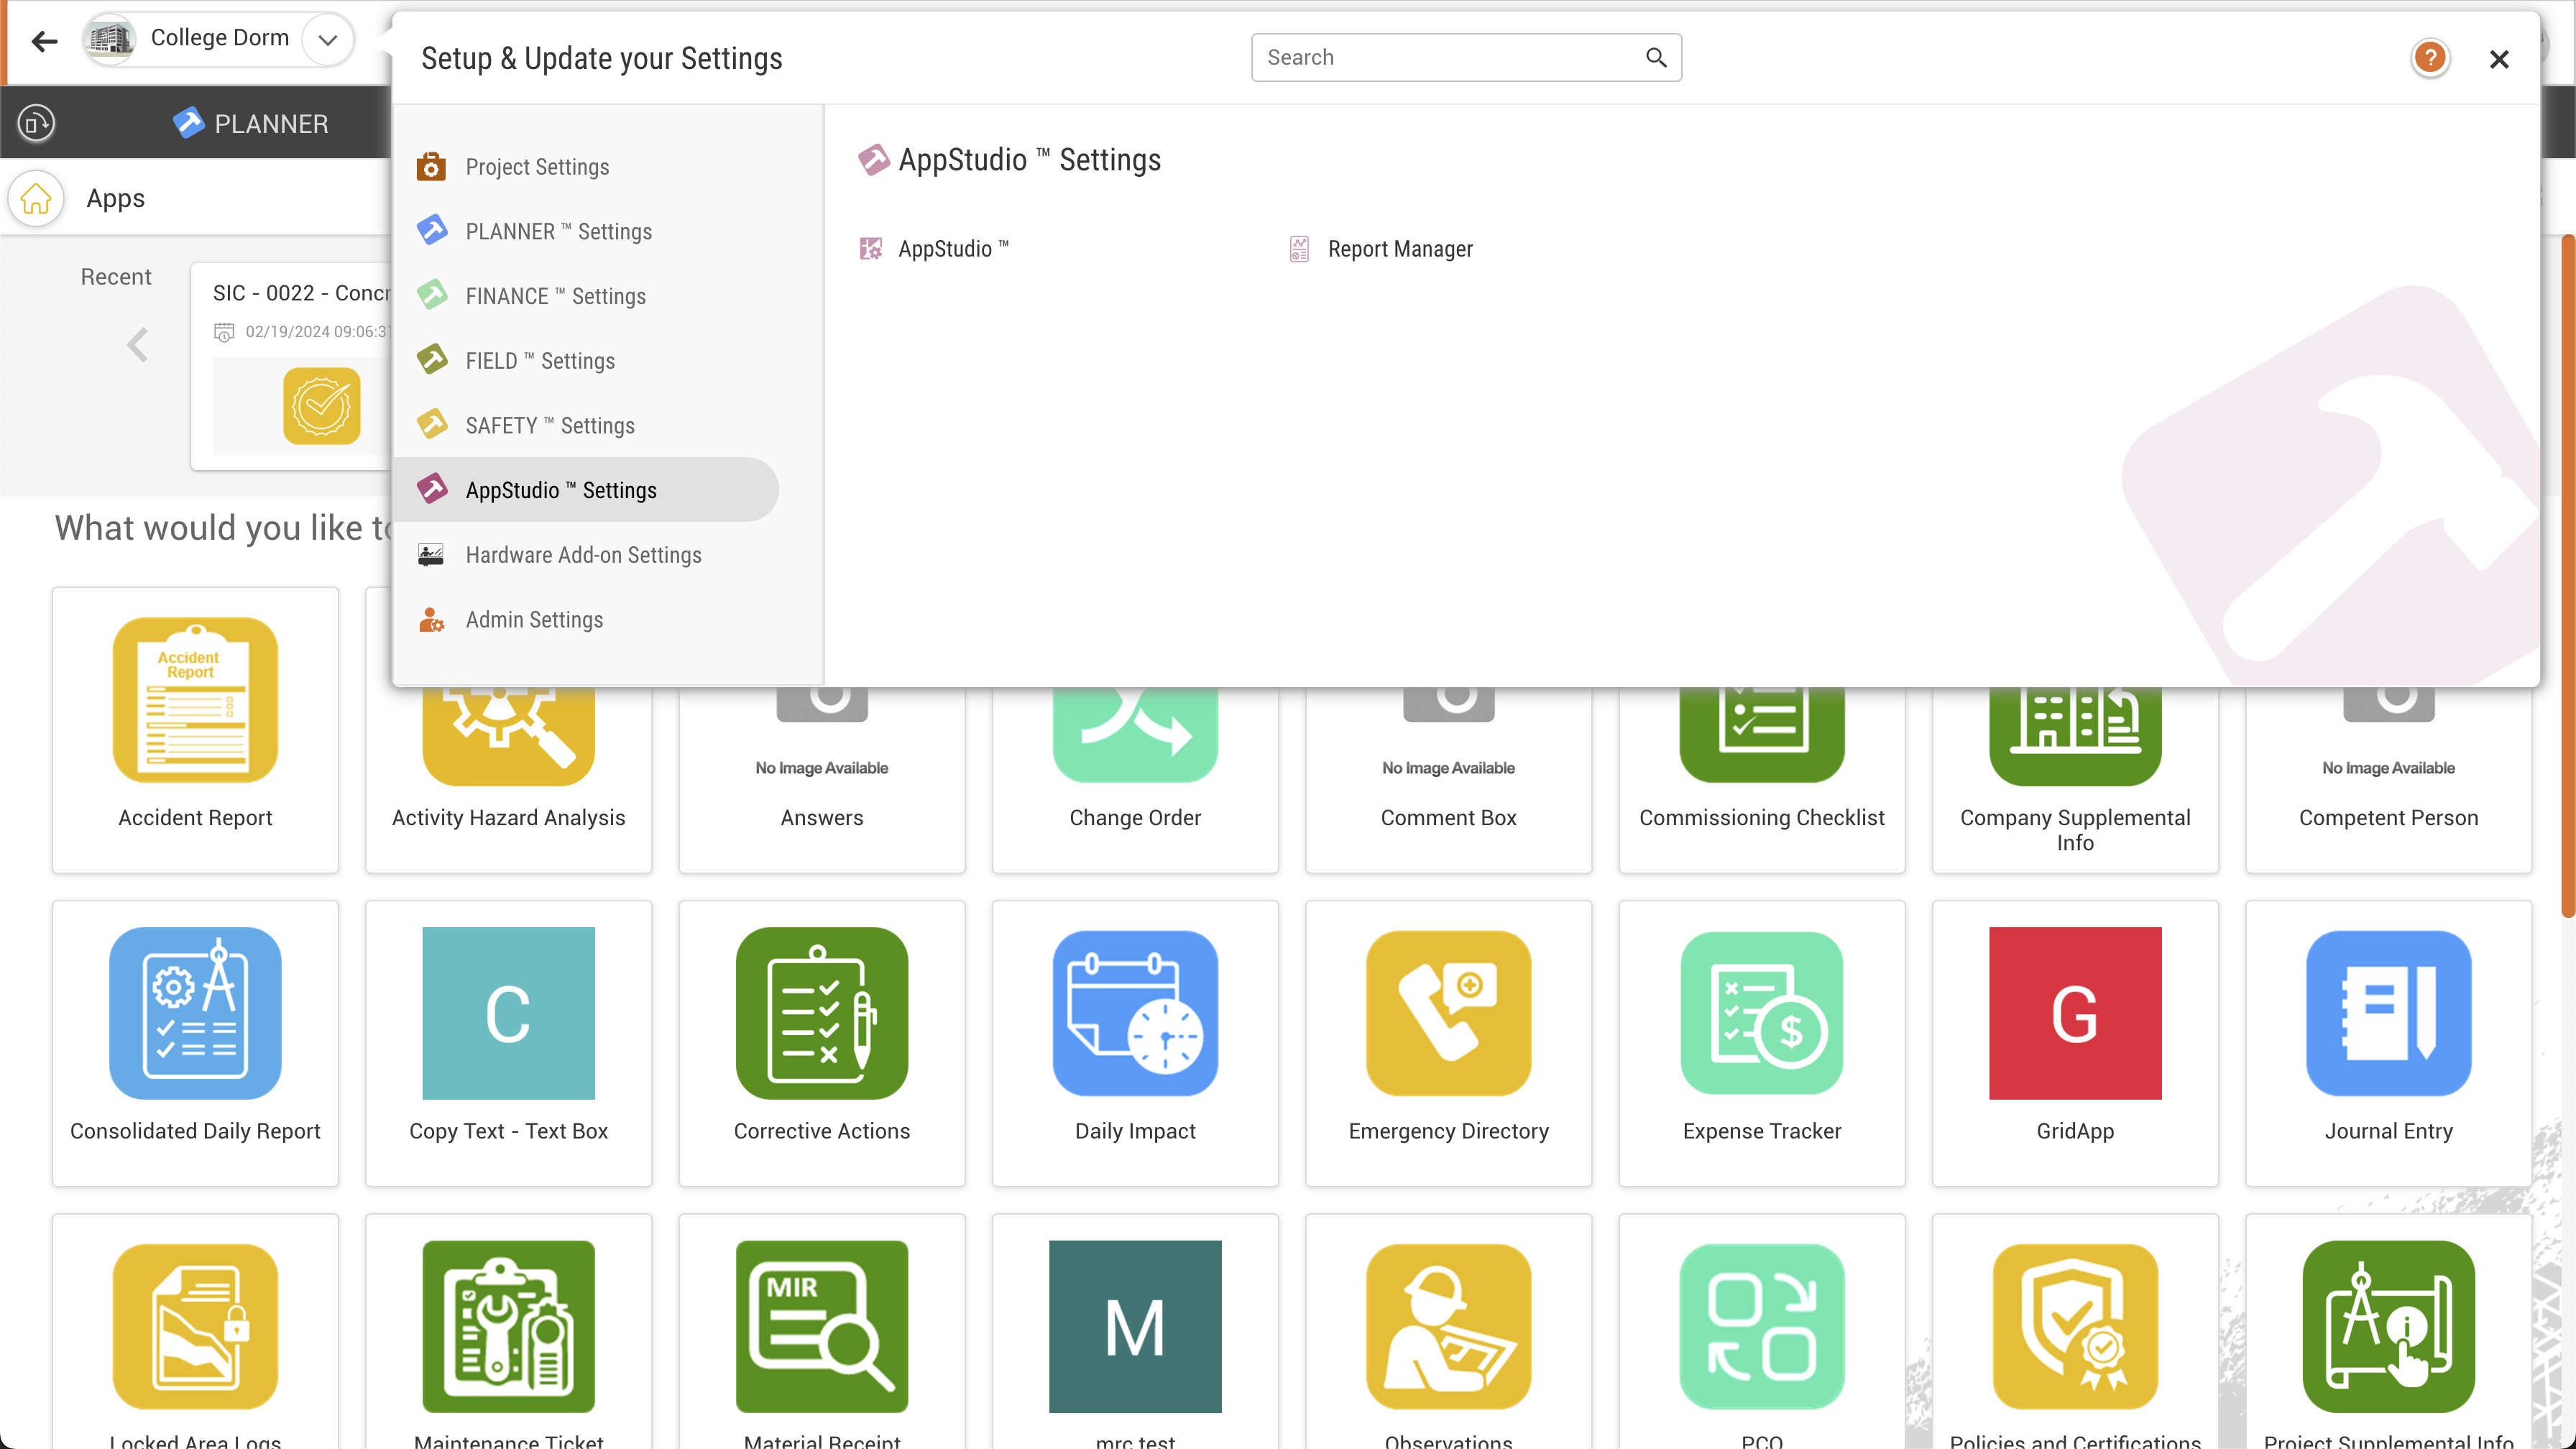Screen dimensions: 2576x1449
Task: Click the Recent carousel previous chevron
Action: coord(137,345)
